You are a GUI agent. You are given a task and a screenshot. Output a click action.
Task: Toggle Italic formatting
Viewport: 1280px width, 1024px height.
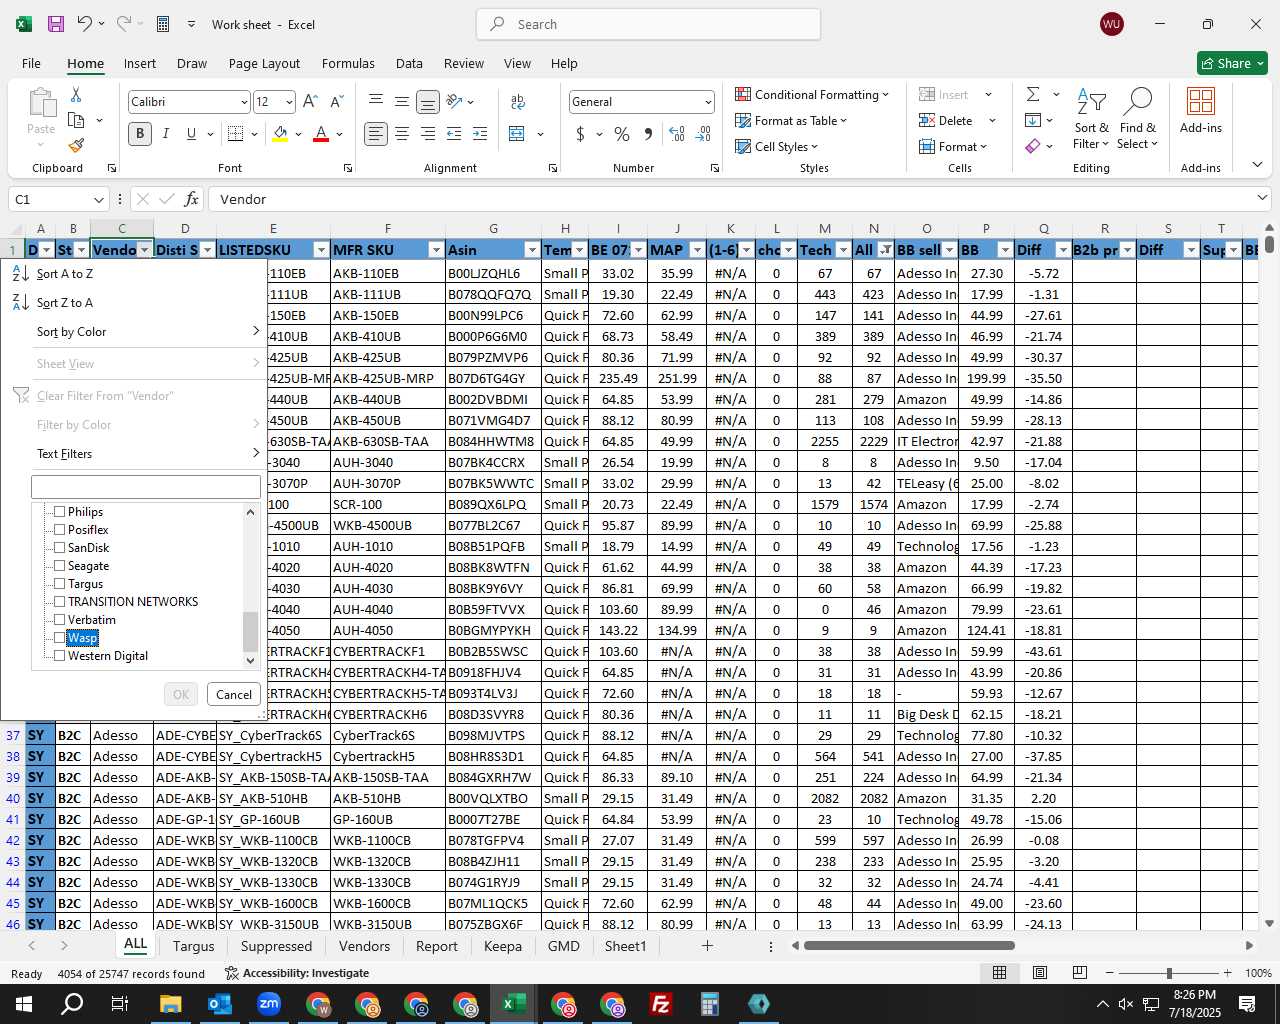(165, 133)
